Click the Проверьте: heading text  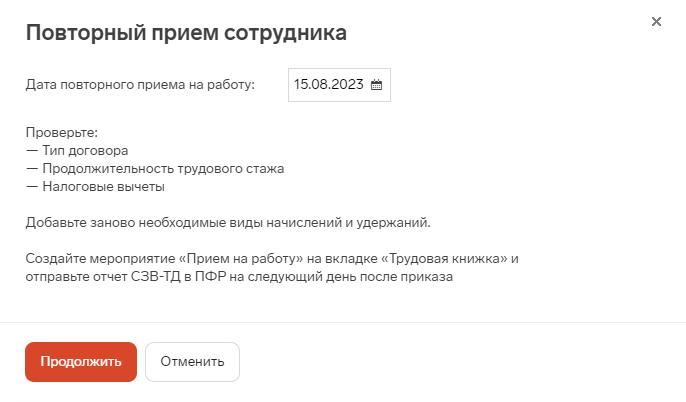click(62, 133)
